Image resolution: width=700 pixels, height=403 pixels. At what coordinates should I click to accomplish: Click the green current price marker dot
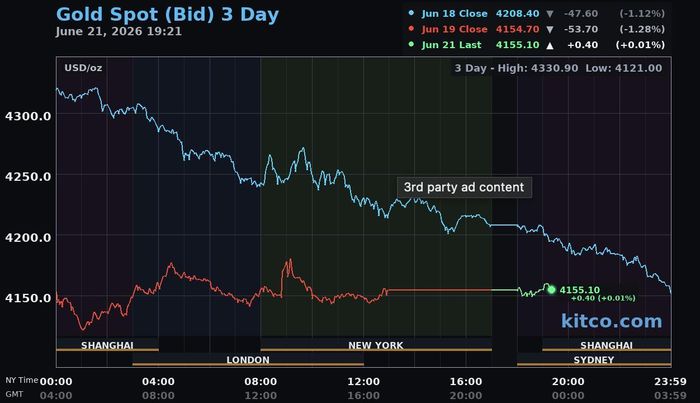pos(551,290)
